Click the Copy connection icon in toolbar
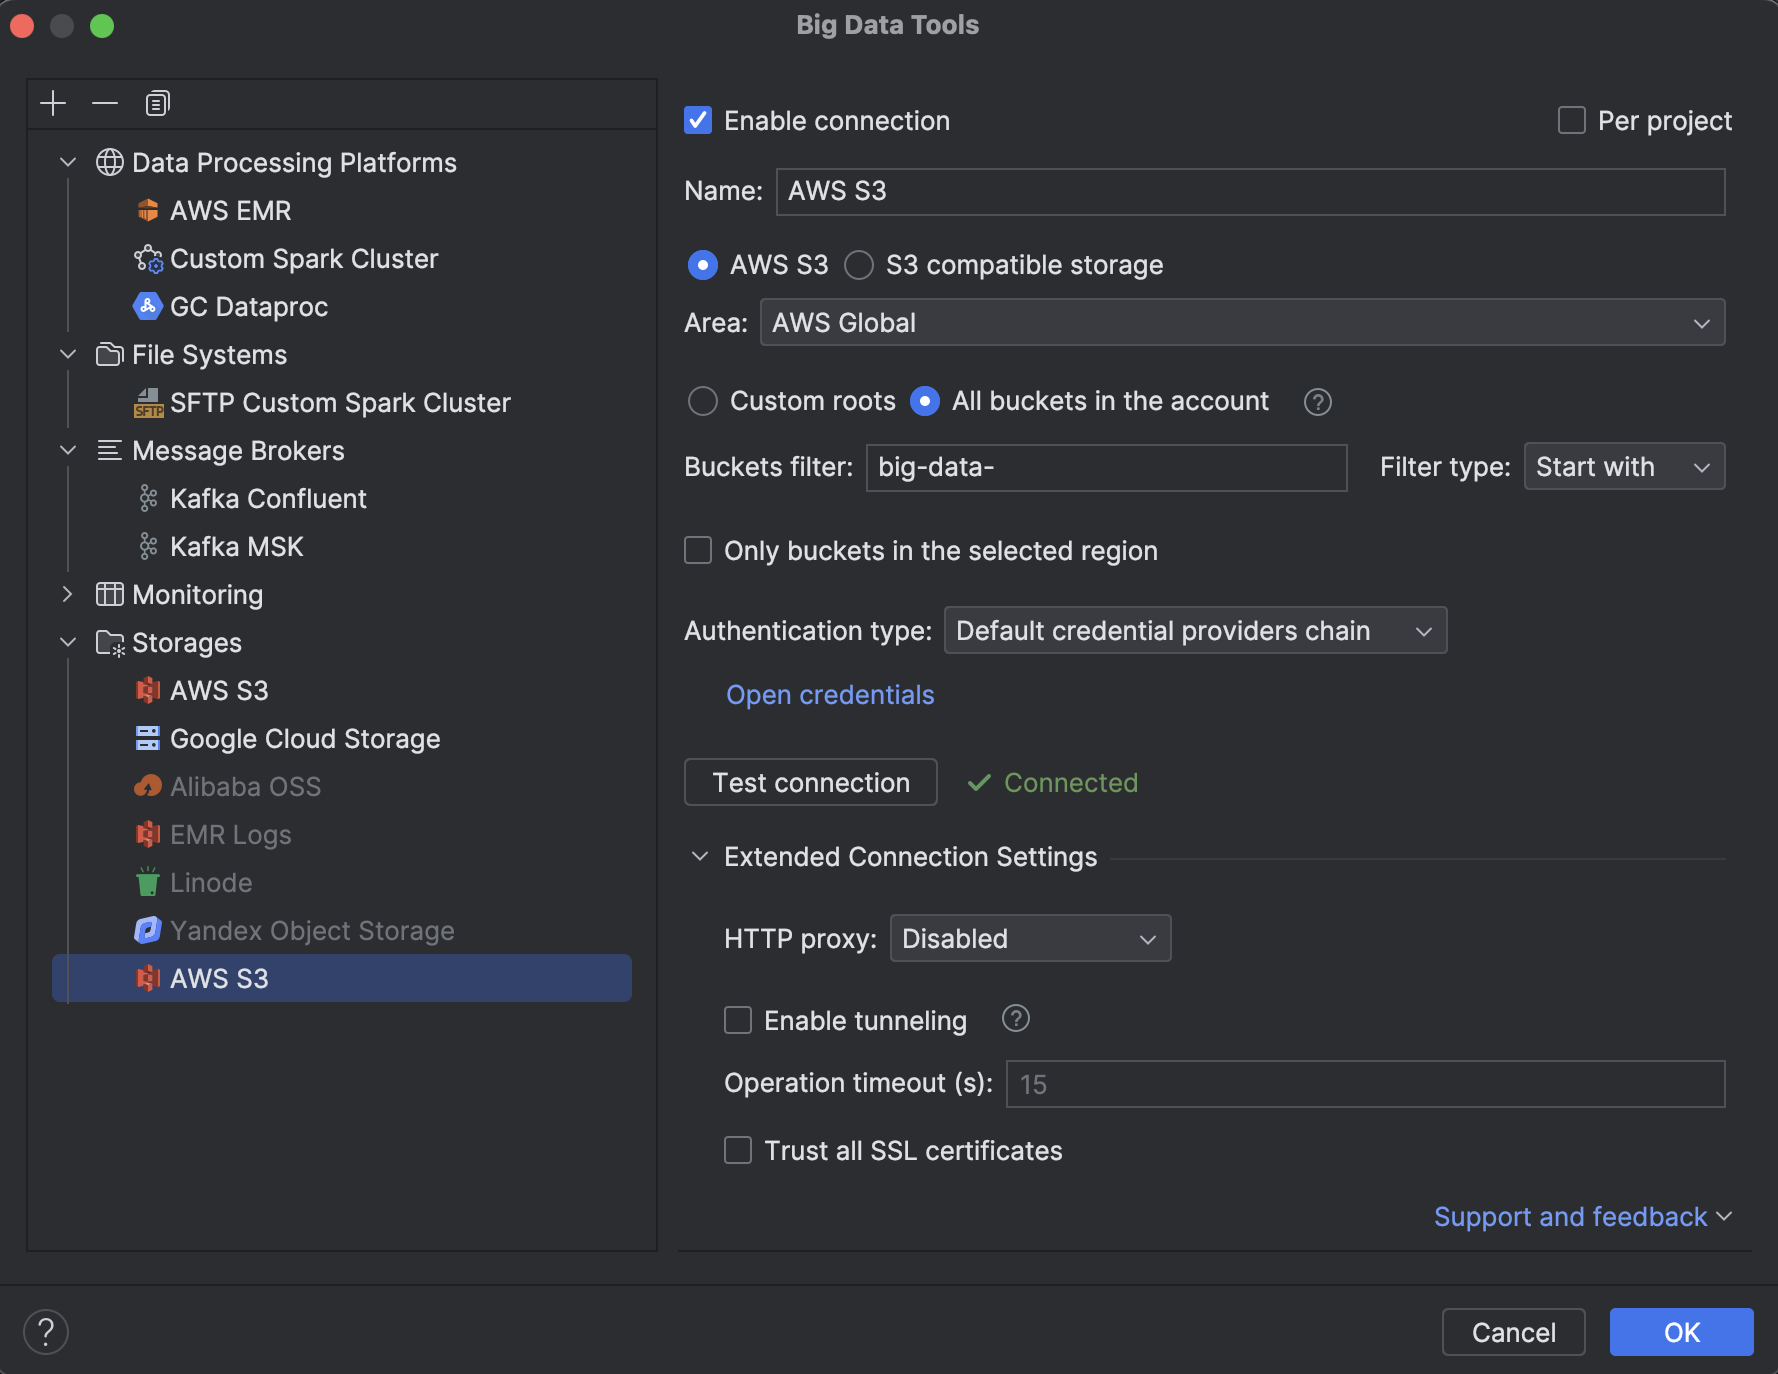The width and height of the screenshot is (1778, 1374). (156, 103)
